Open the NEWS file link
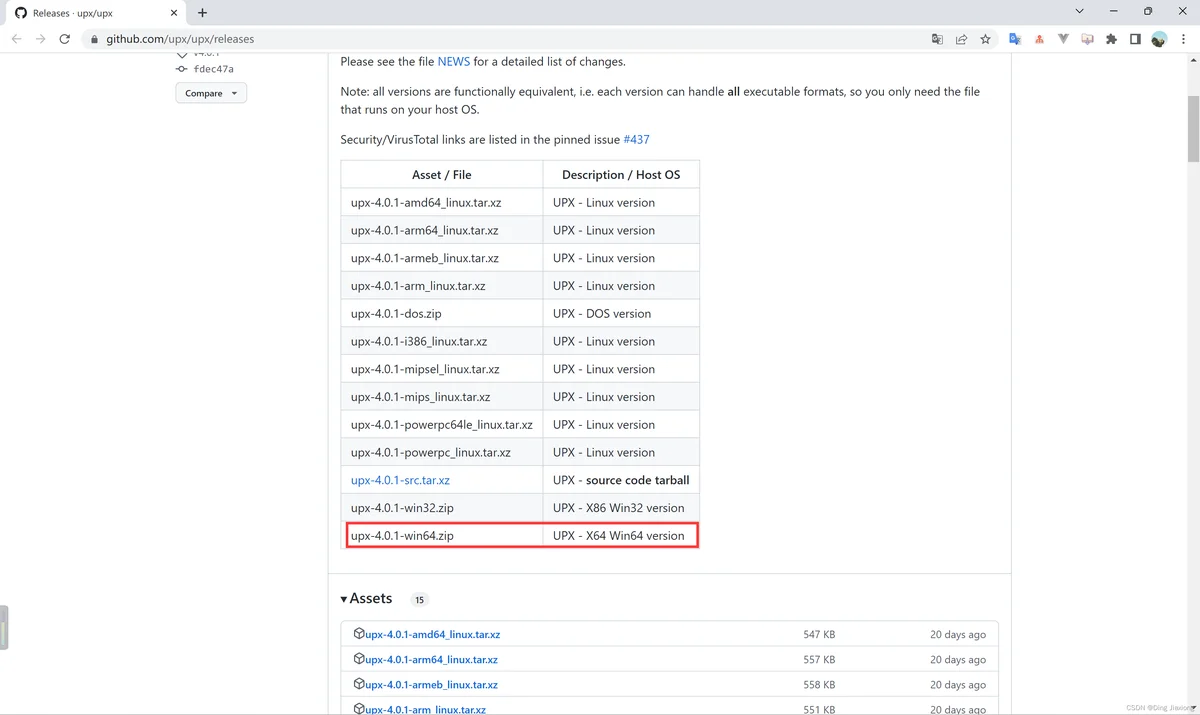 click(454, 61)
